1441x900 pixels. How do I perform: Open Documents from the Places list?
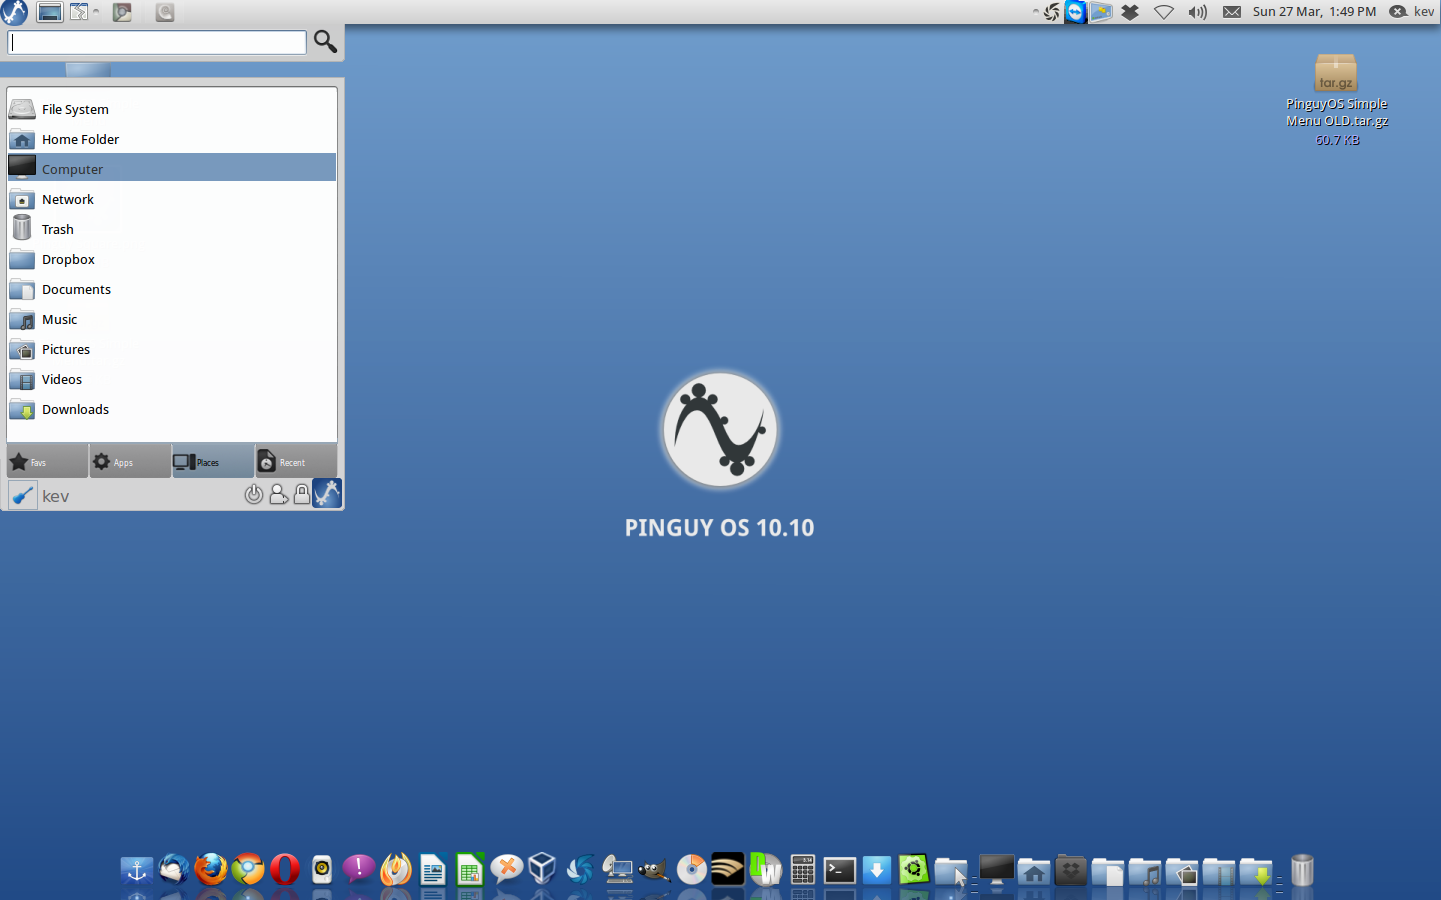(172, 289)
